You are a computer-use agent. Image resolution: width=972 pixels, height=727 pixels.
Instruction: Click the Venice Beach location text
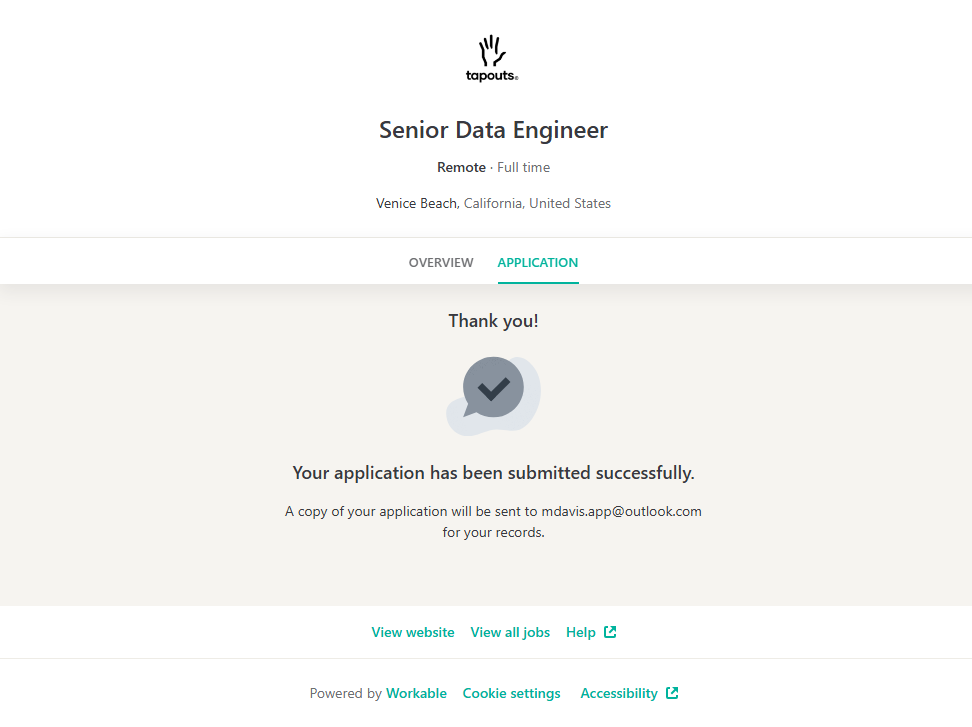click(417, 203)
